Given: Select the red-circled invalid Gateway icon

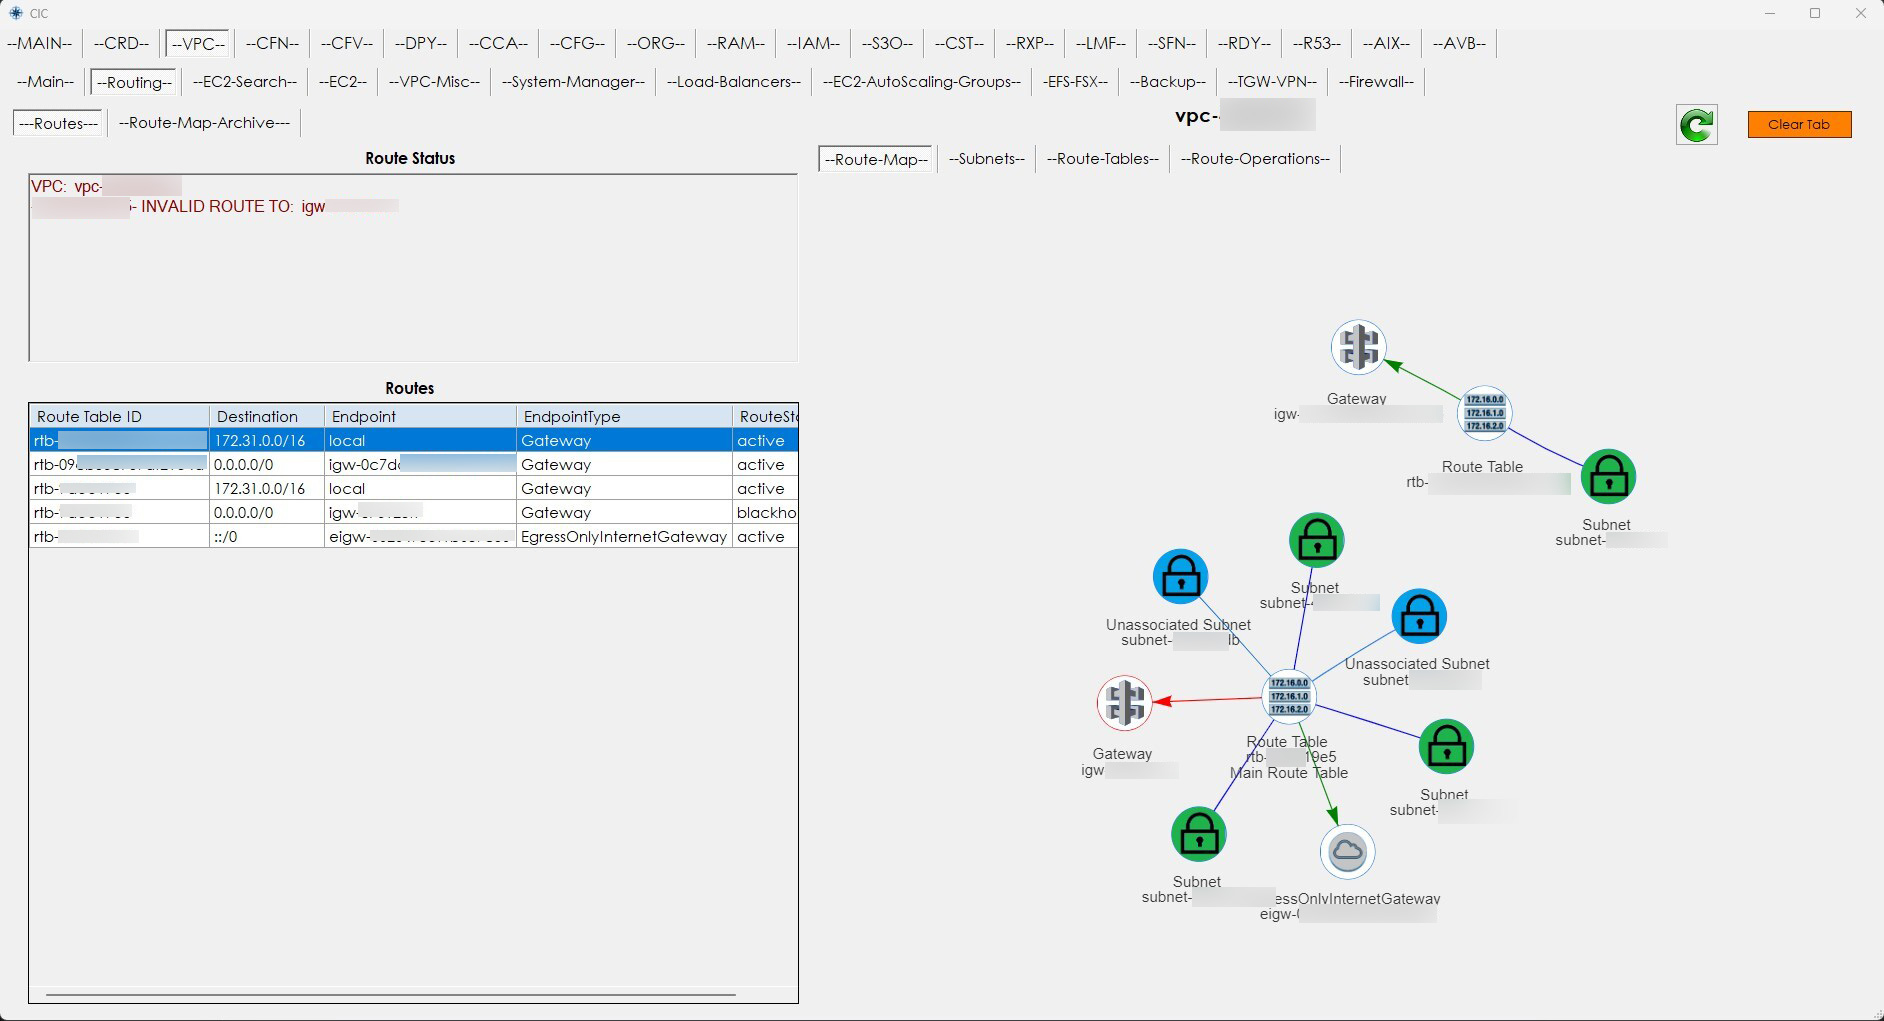Looking at the screenshot, I should coord(1125,703).
